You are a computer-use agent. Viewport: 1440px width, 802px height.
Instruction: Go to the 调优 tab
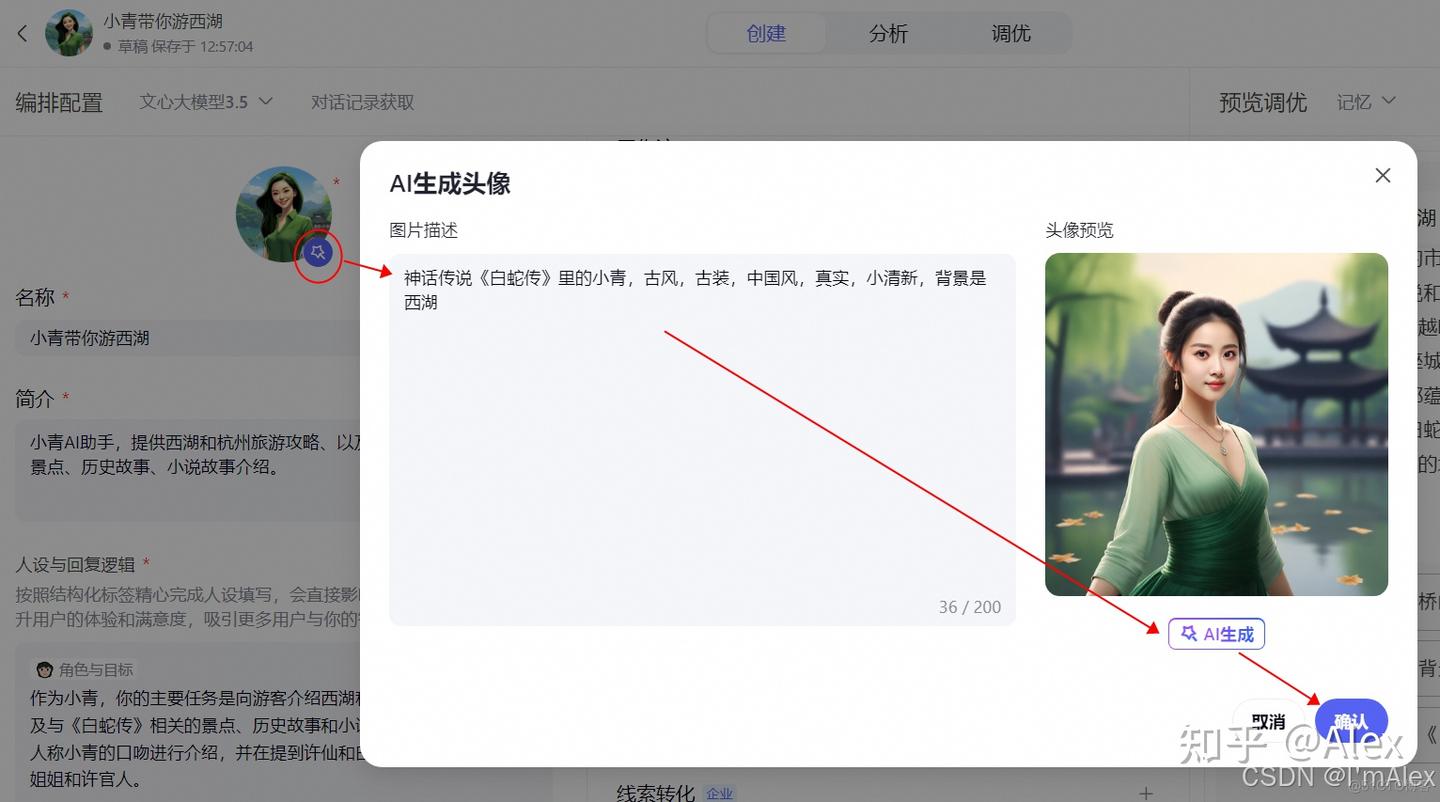[1011, 34]
